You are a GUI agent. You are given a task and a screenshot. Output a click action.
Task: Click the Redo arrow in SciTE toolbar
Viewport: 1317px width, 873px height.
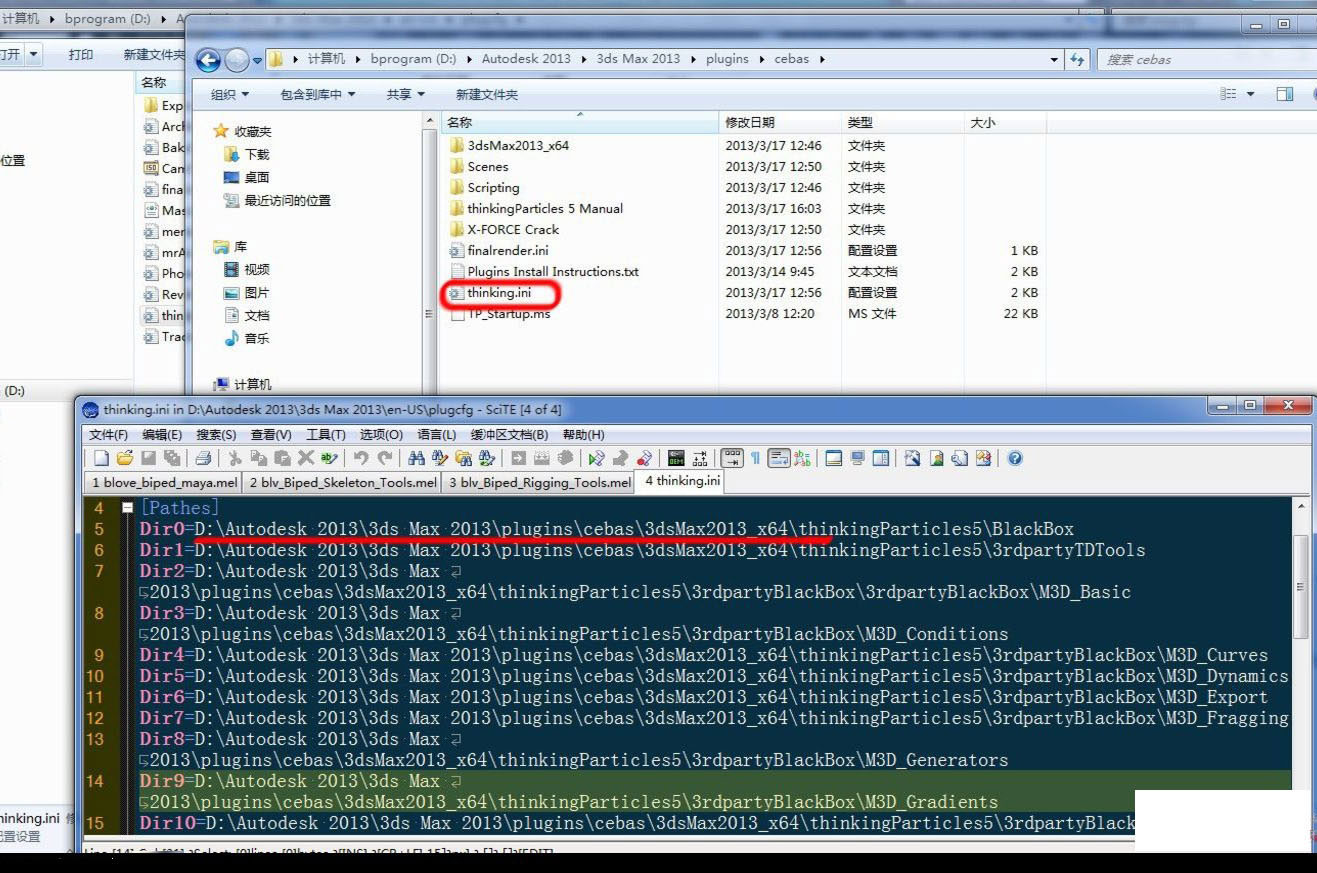pyautogui.click(x=385, y=458)
